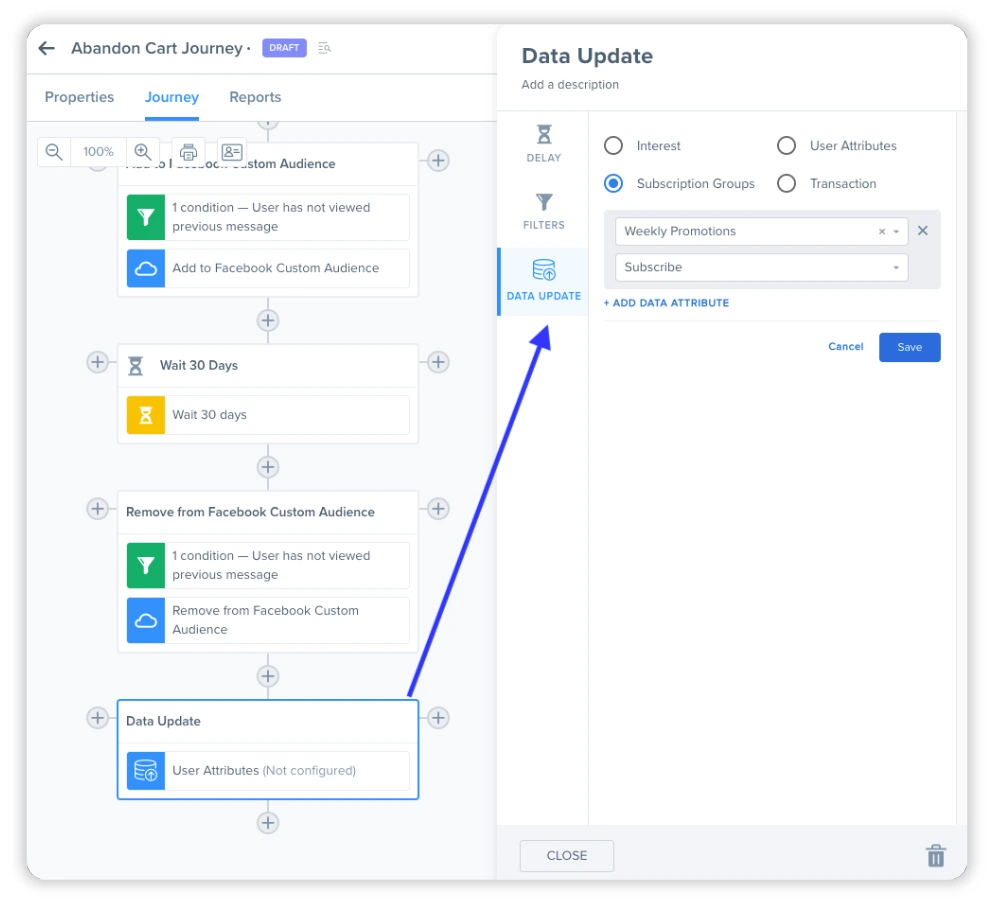Add step below Remove from Facebook Custom Audience
Image resolution: width=994 pixels, height=904 pixels.
268,676
